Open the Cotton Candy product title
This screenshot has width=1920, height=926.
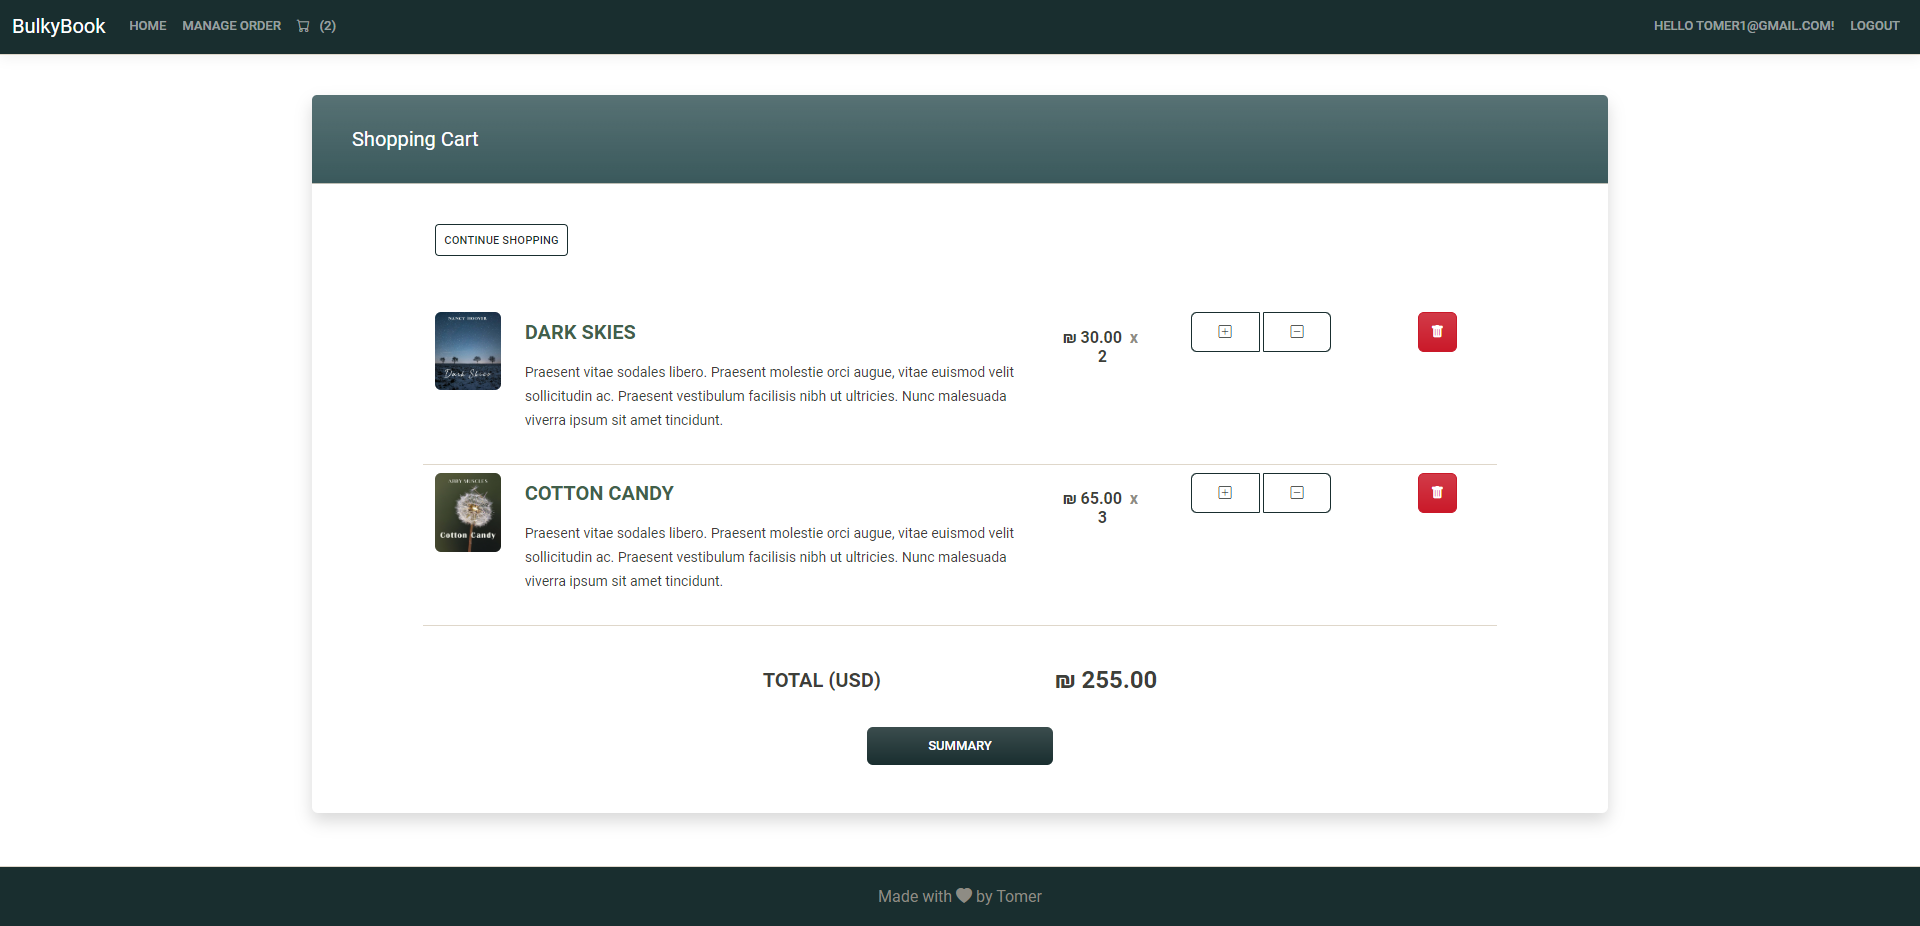pyautogui.click(x=598, y=493)
